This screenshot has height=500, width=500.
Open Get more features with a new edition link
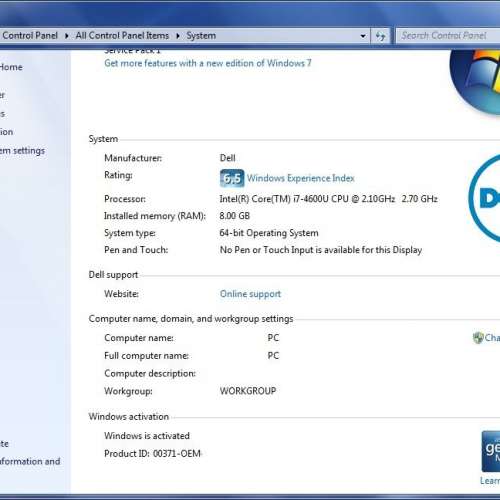[x=208, y=63]
